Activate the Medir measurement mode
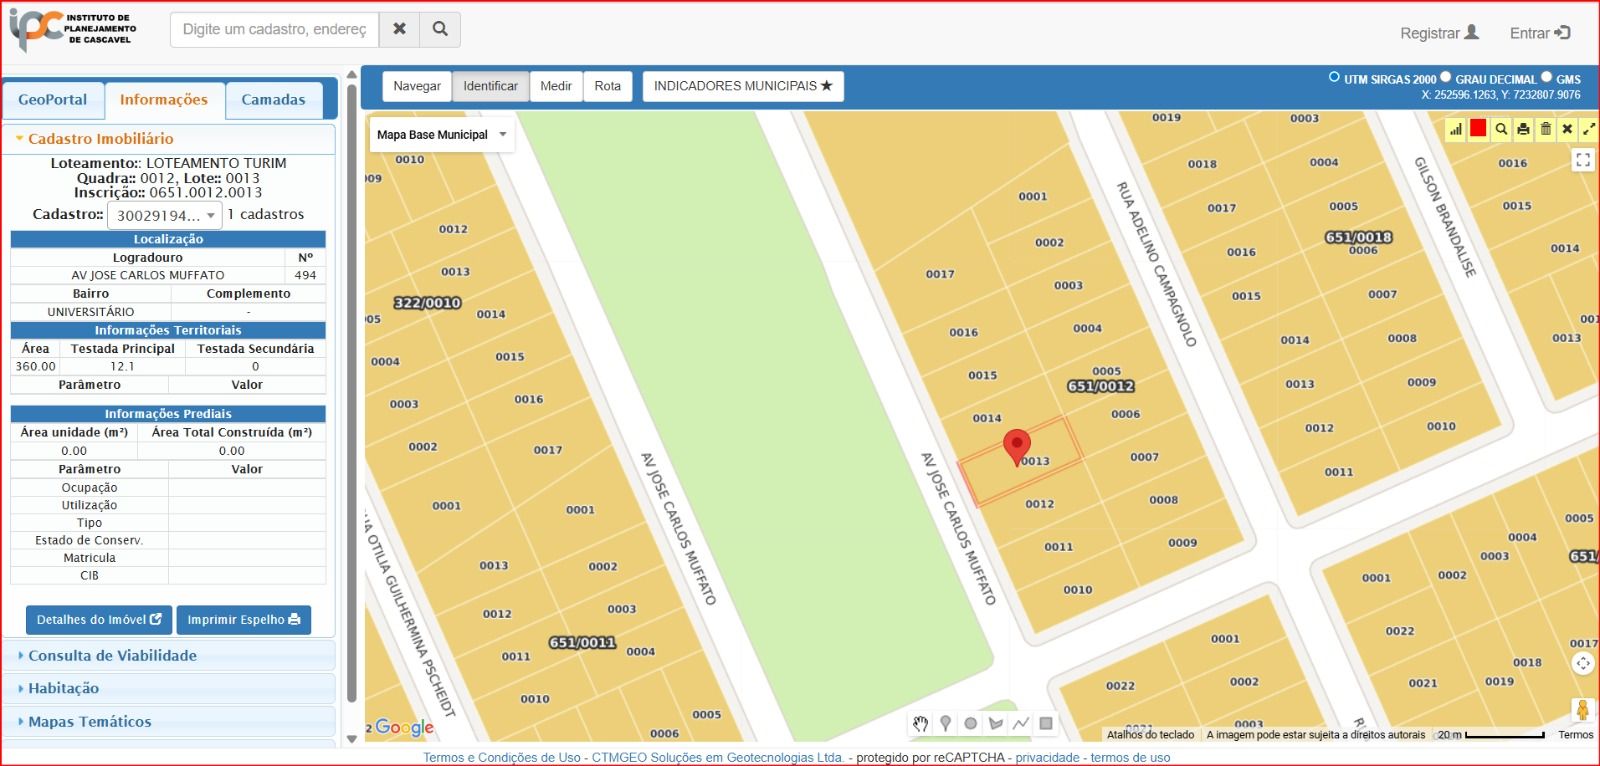 (x=556, y=86)
